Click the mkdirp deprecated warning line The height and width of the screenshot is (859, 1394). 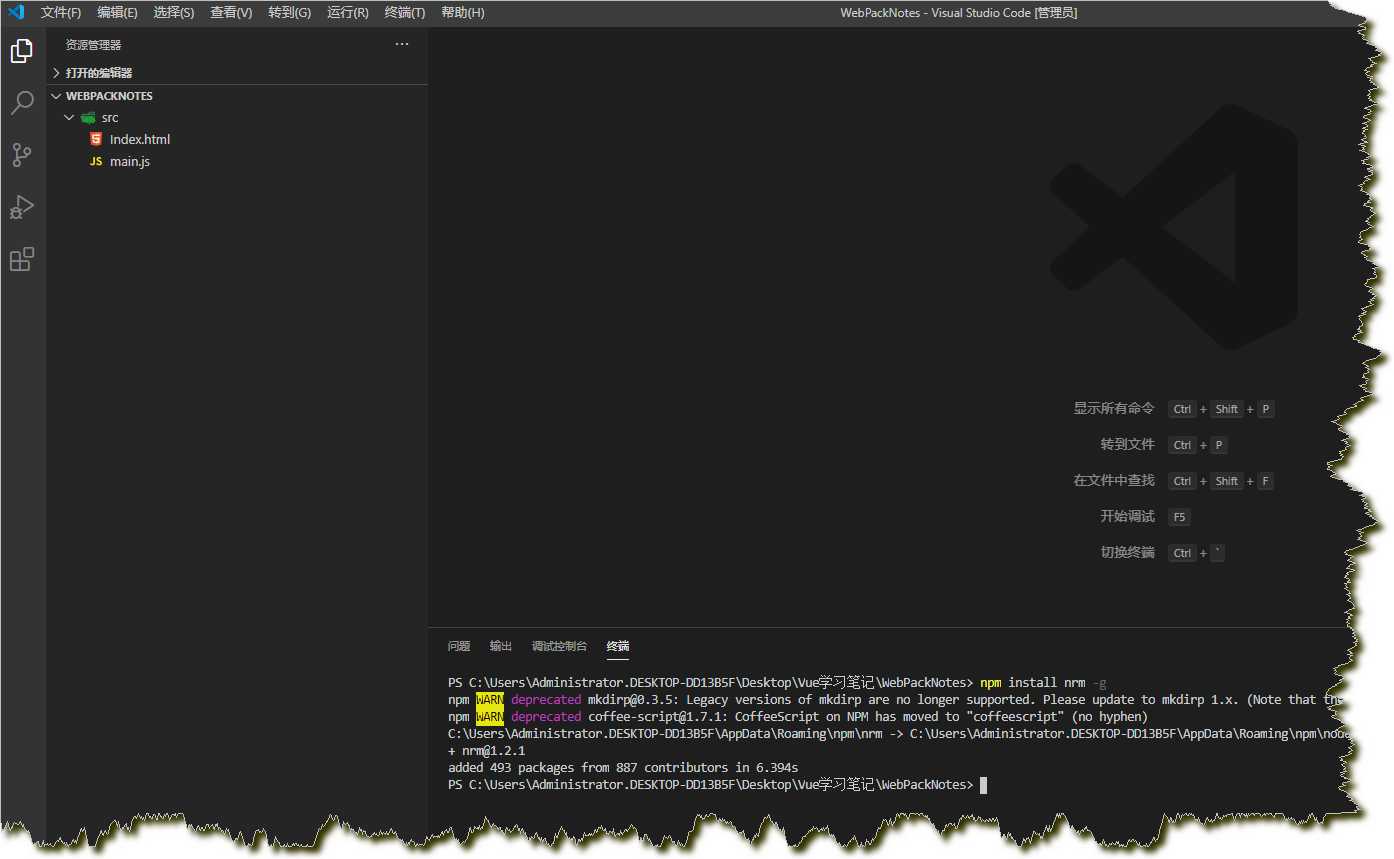click(895, 700)
